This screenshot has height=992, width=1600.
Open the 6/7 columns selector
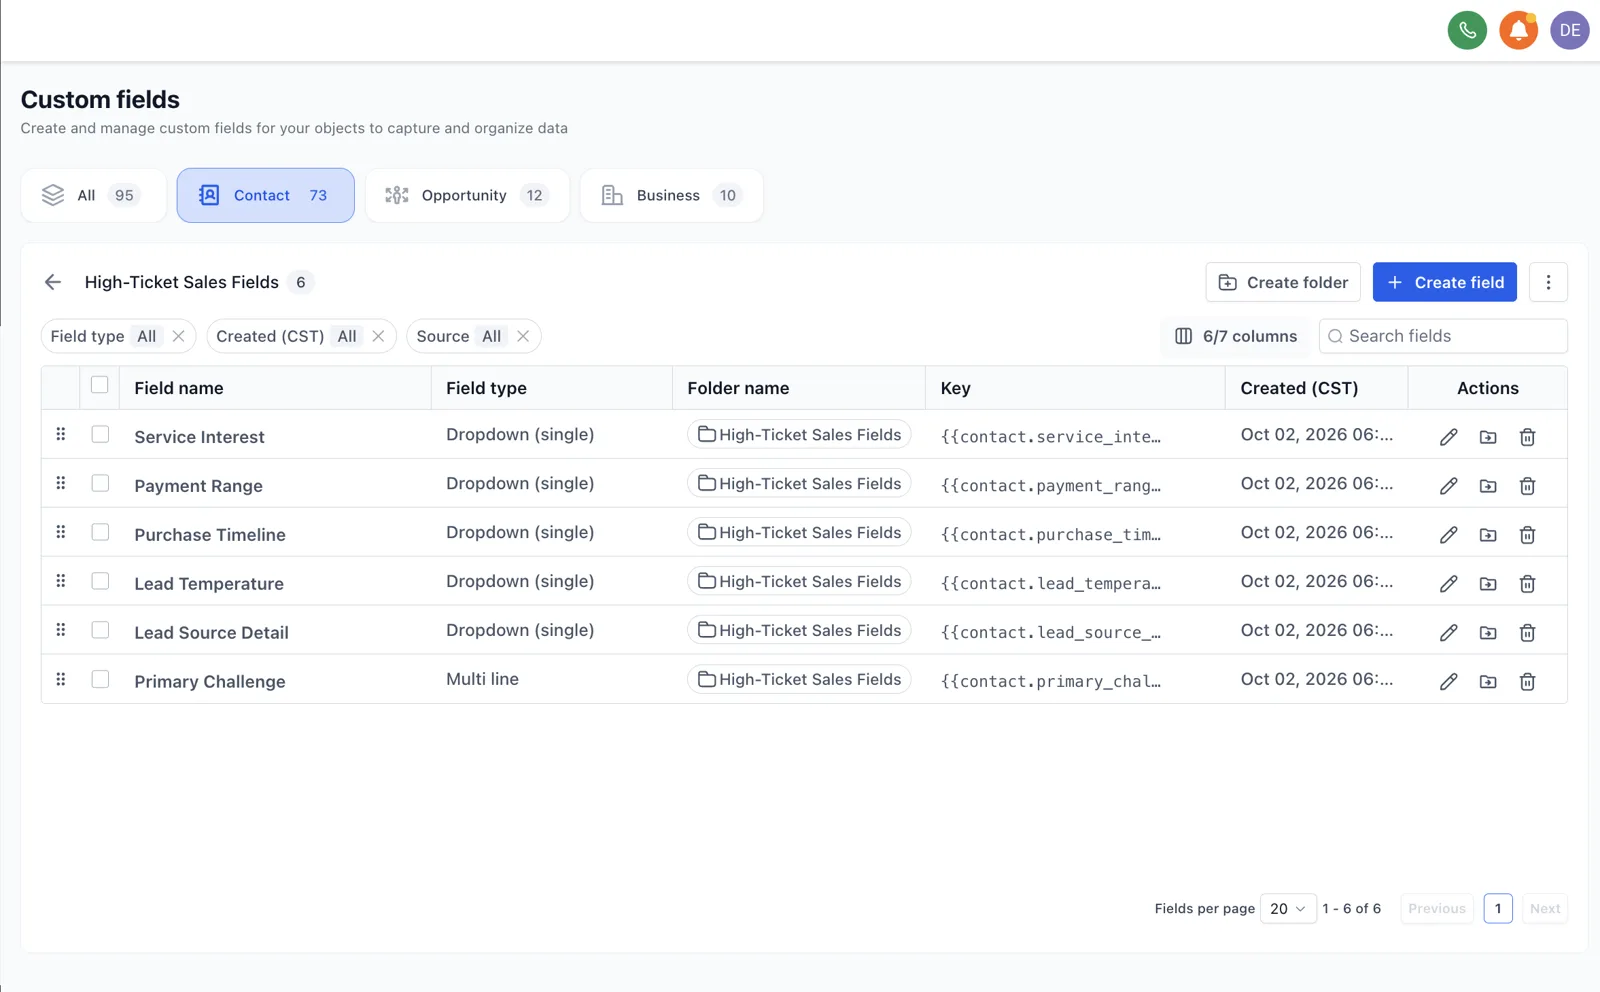1236,336
